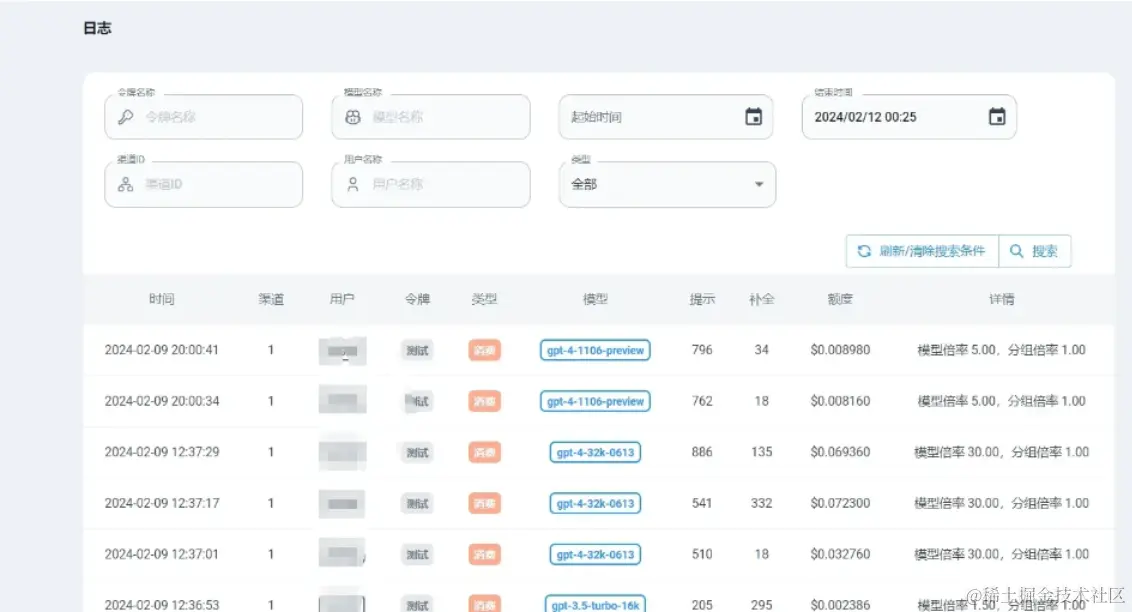Click the 日志 page title
This screenshot has width=1132, height=612.
pos(97,28)
